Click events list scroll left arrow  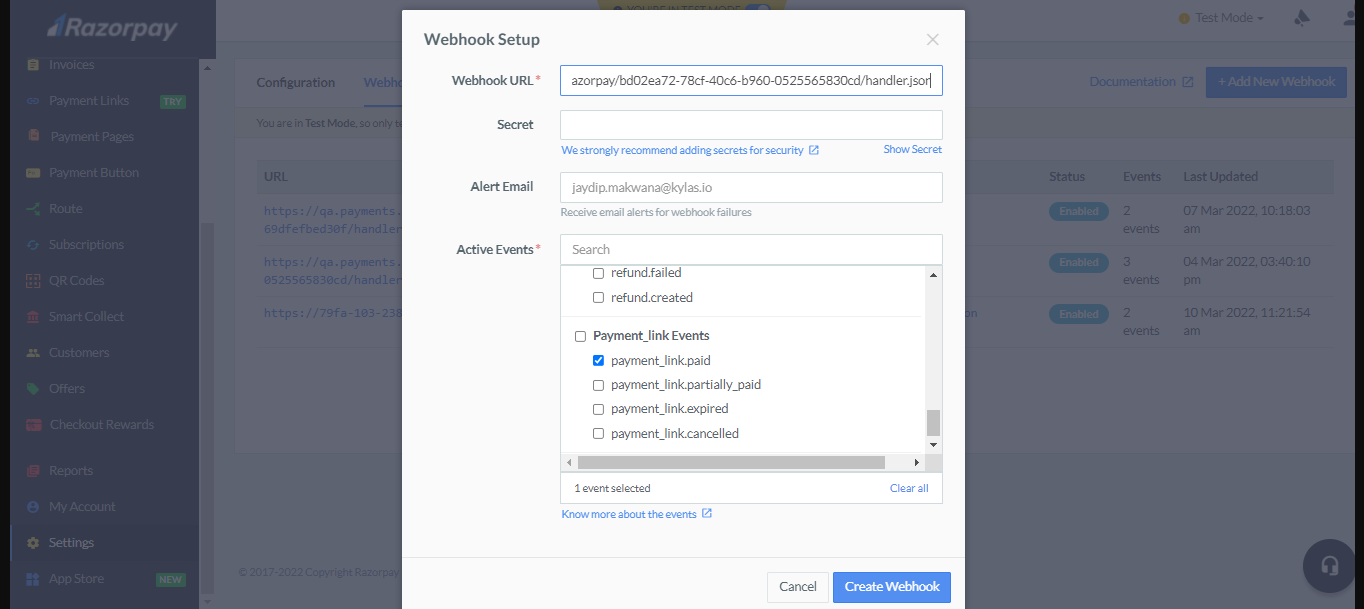pos(569,463)
